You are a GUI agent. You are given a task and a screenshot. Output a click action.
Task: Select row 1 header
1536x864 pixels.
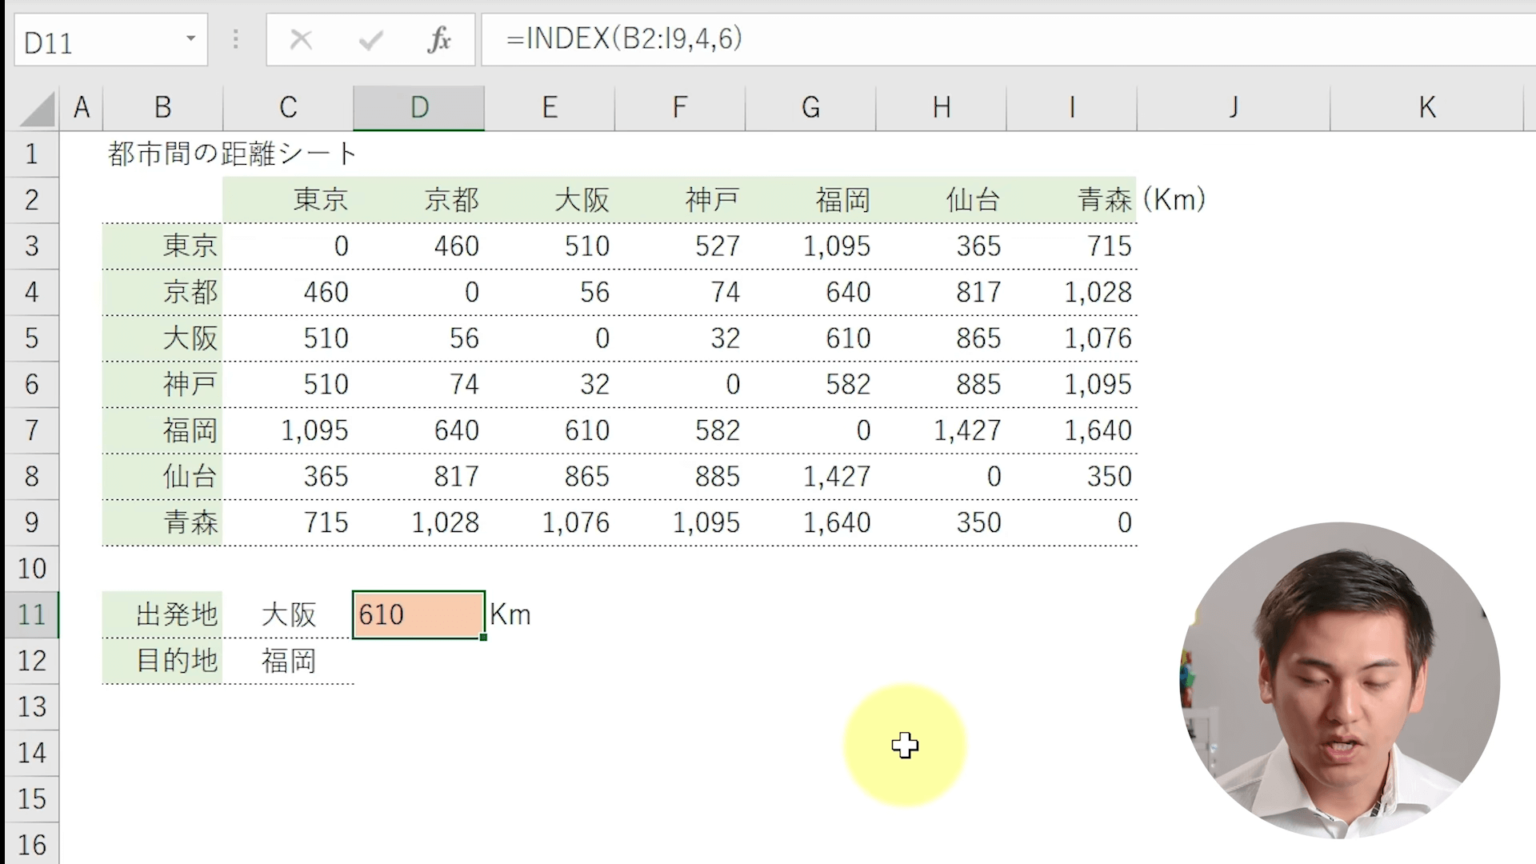(x=32, y=154)
